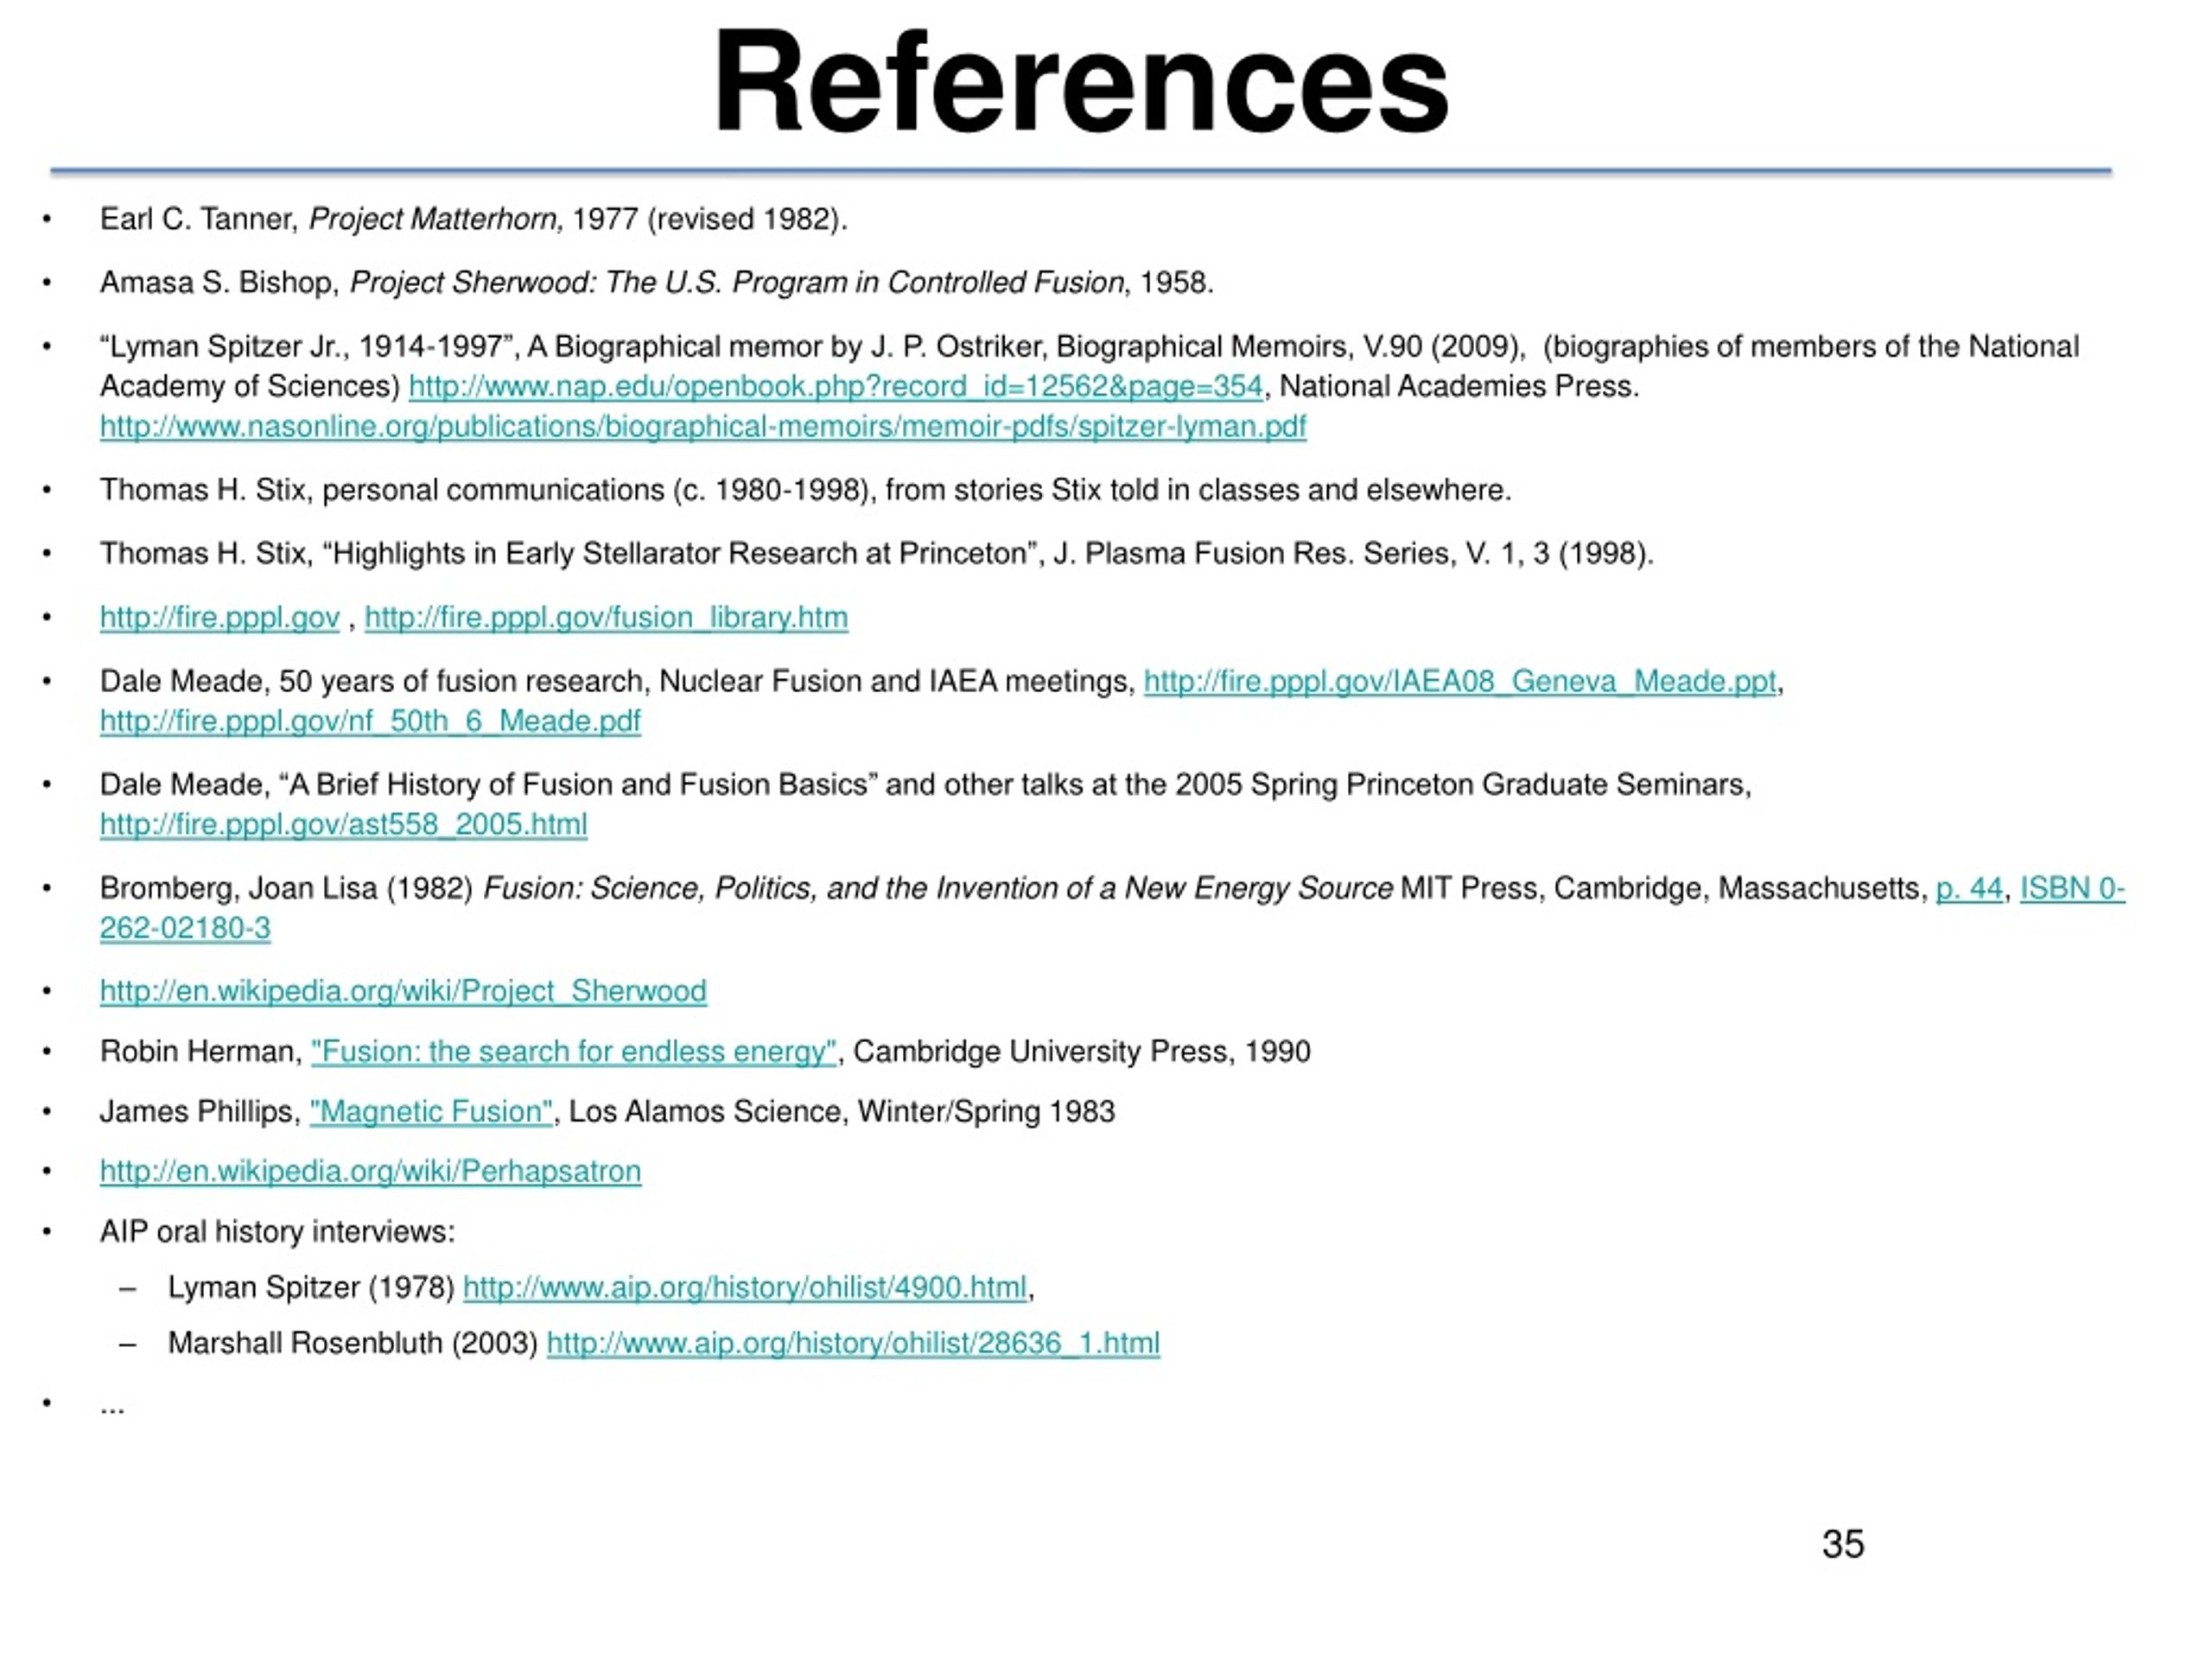Image resolution: width=2212 pixels, height=1659 pixels.
Task: Click "James Phillips" author name
Action: [x=197, y=1111]
